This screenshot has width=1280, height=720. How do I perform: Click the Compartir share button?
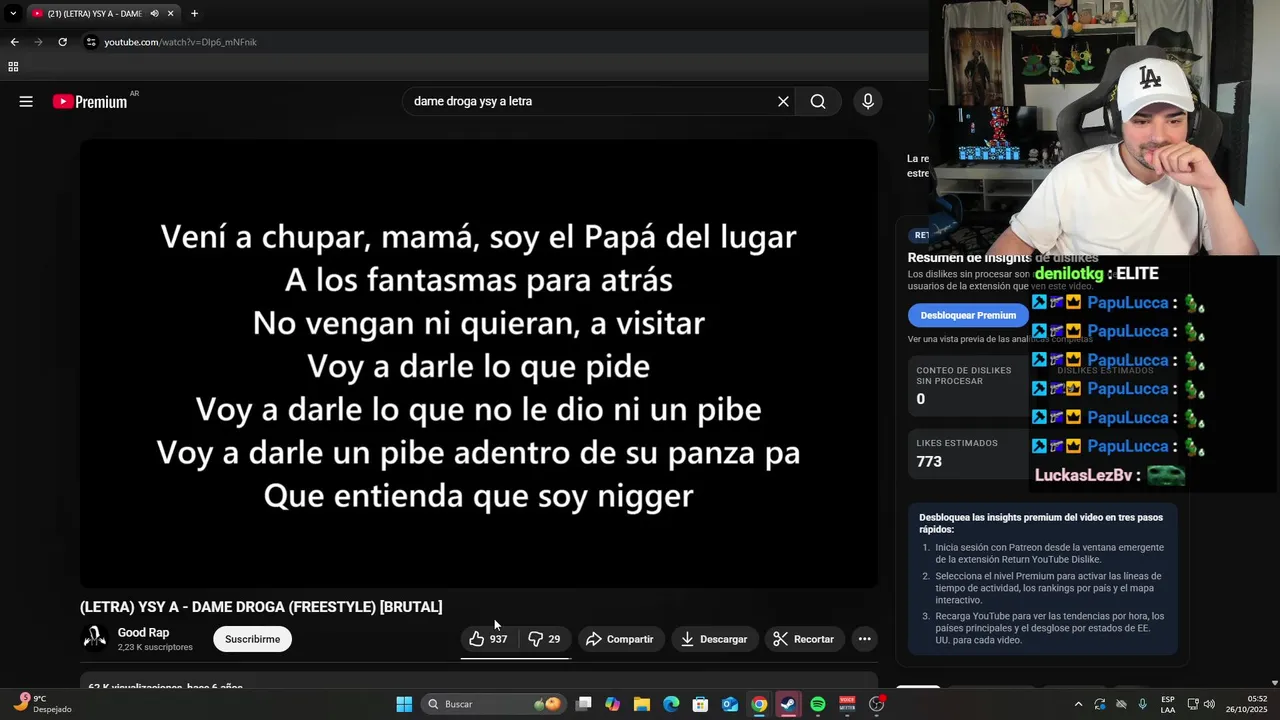click(620, 639)
